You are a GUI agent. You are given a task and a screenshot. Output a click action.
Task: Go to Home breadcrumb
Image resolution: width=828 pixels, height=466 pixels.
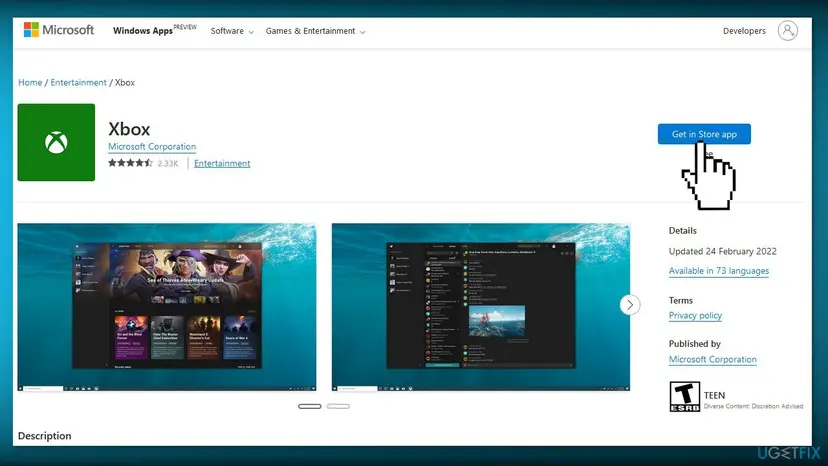30,82
